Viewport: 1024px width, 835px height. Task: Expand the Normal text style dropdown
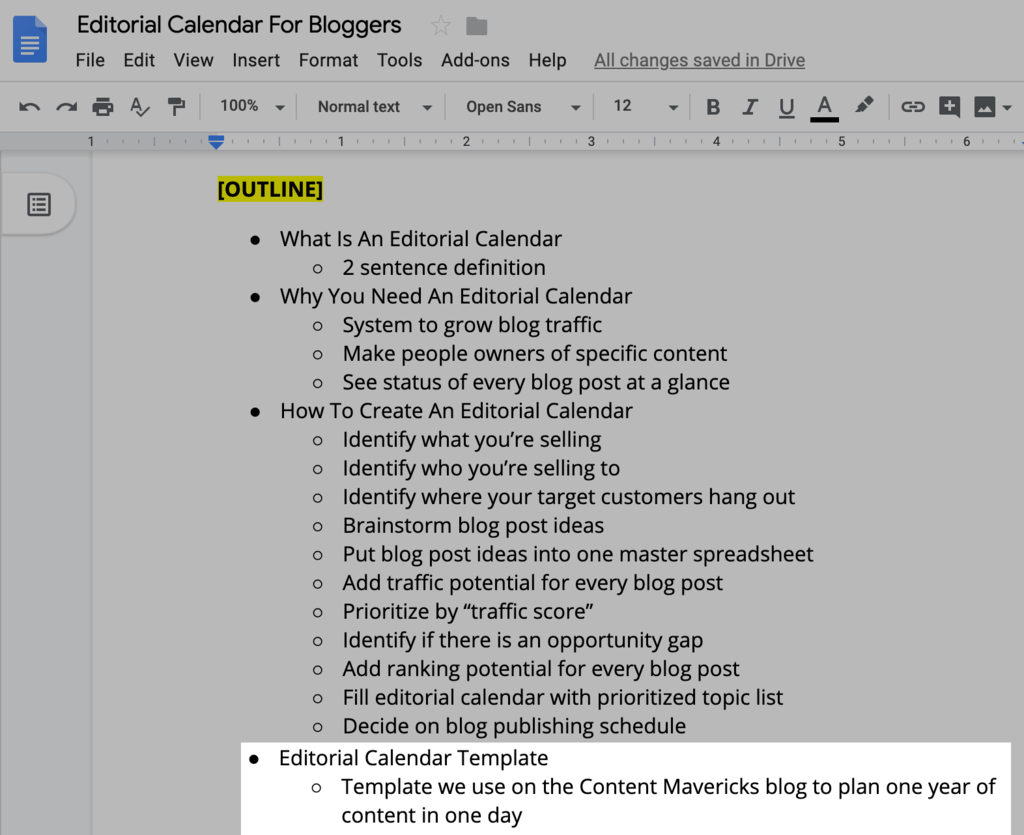(375, 106)
